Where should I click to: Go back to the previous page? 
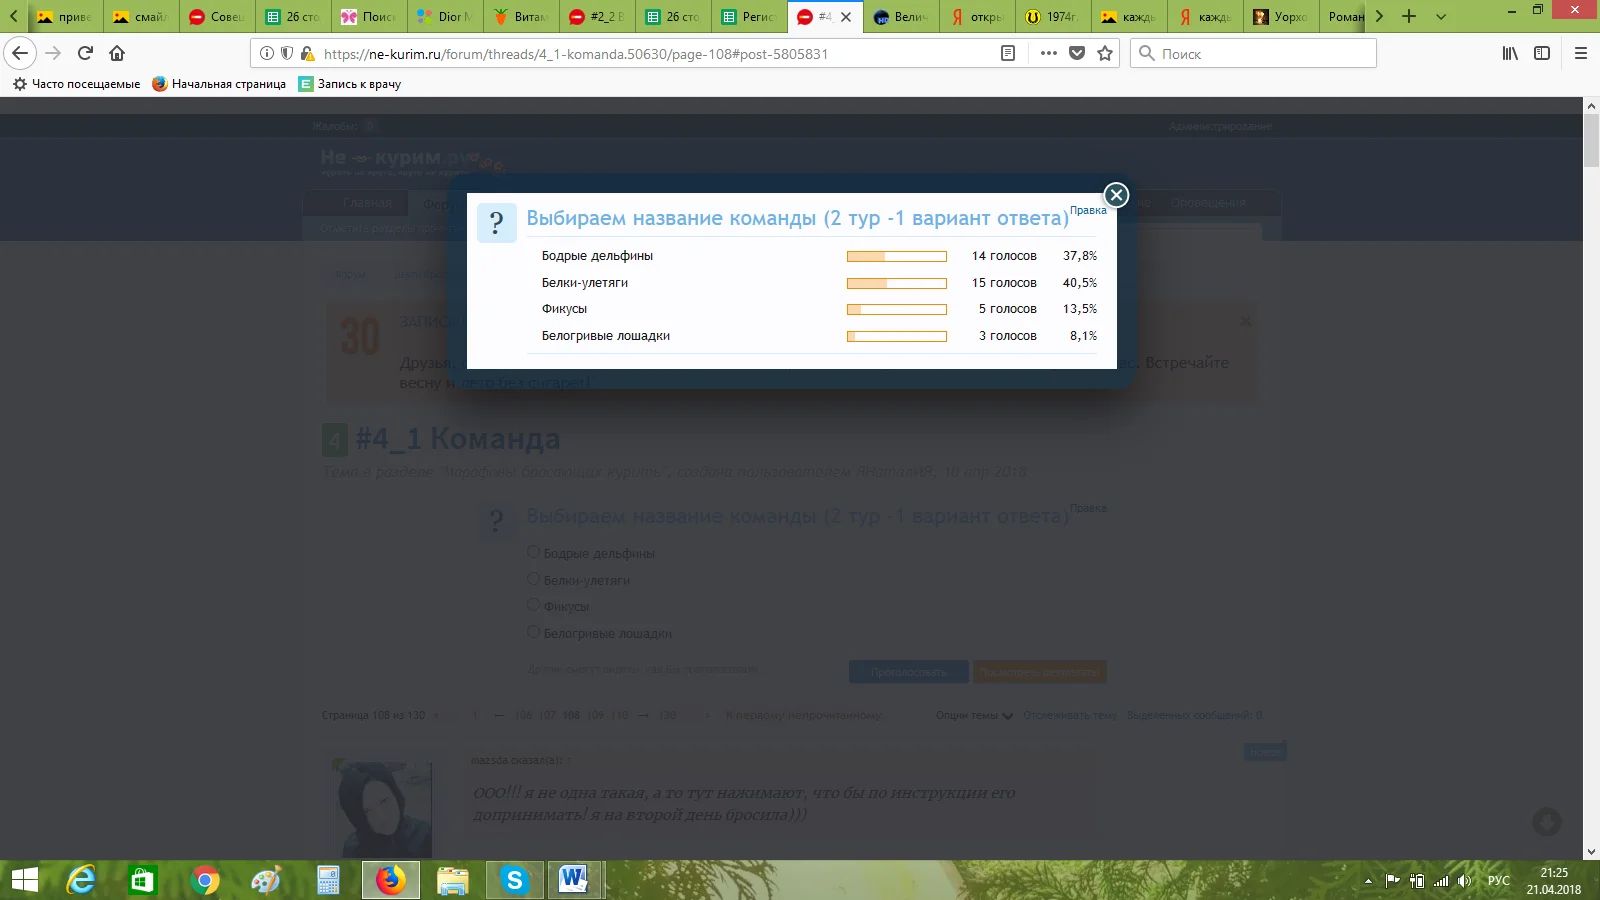click(x=20, y=53)
